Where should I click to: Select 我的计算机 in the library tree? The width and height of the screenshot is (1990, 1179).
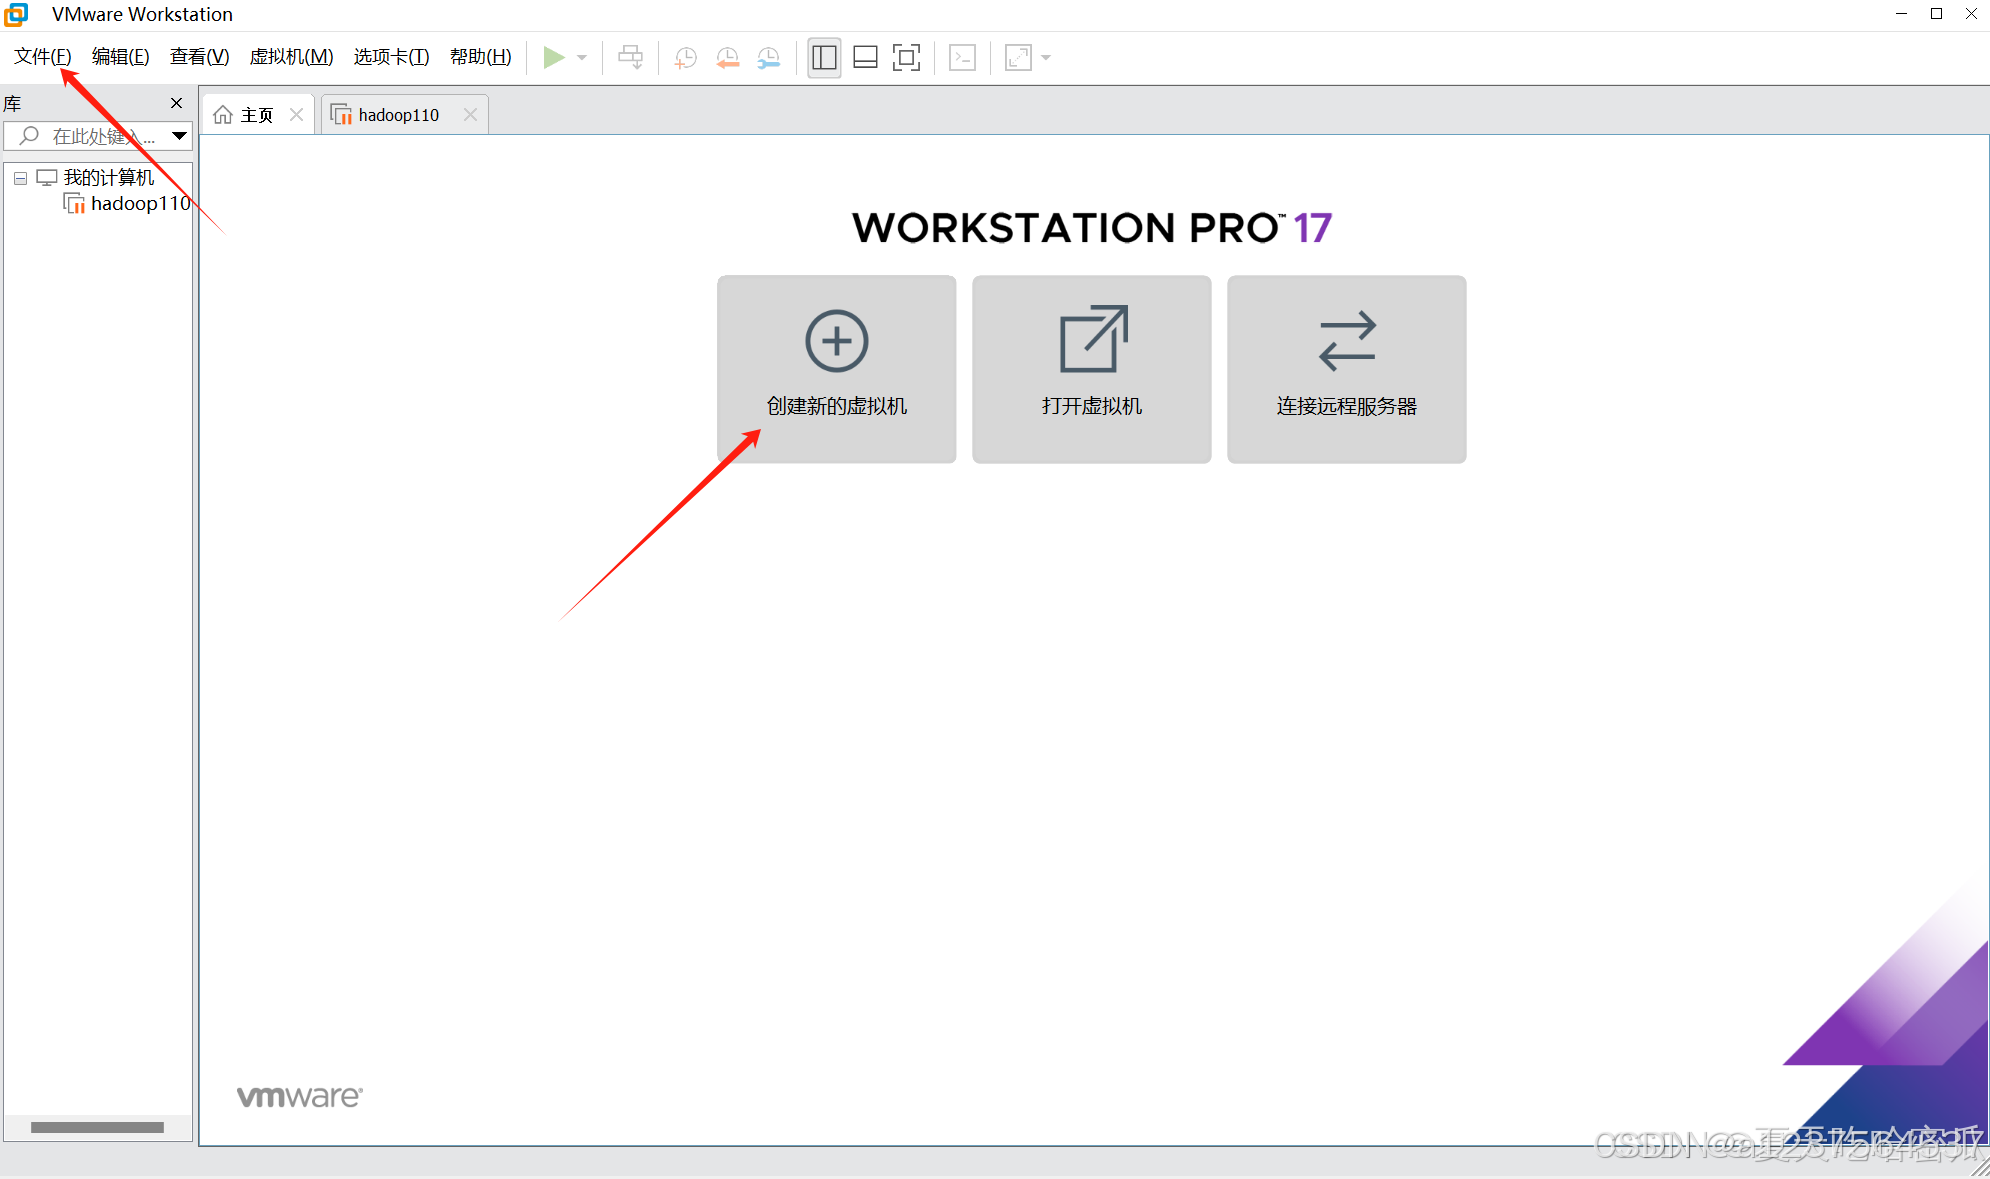point(108,178)
